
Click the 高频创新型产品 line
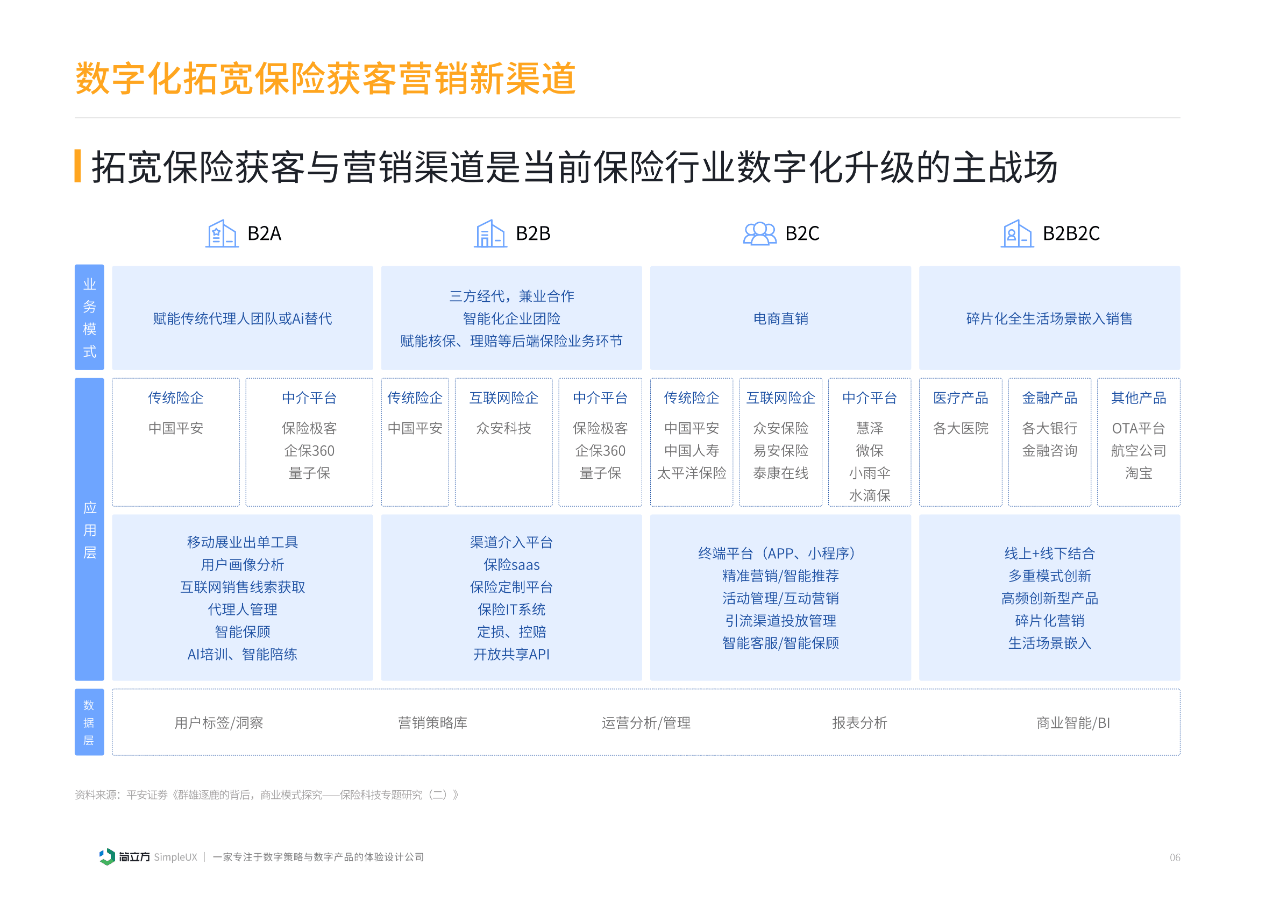[1049, 598]
